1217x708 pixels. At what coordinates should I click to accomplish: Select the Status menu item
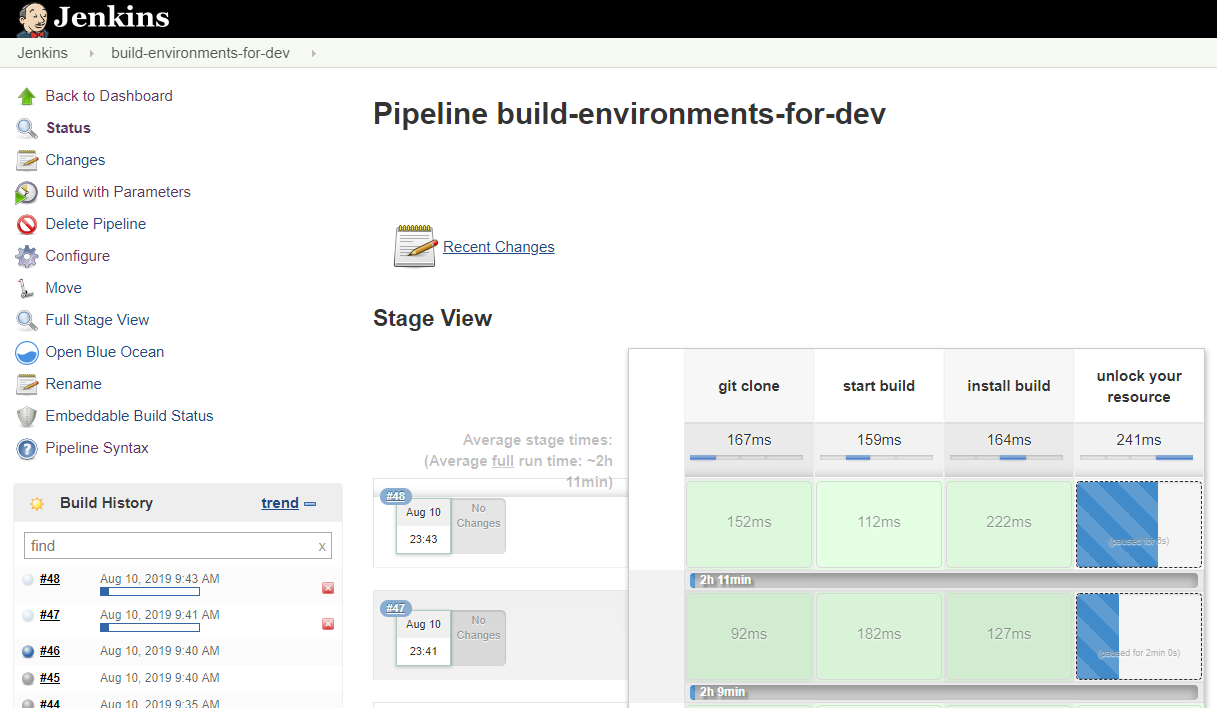click(68, 128)
